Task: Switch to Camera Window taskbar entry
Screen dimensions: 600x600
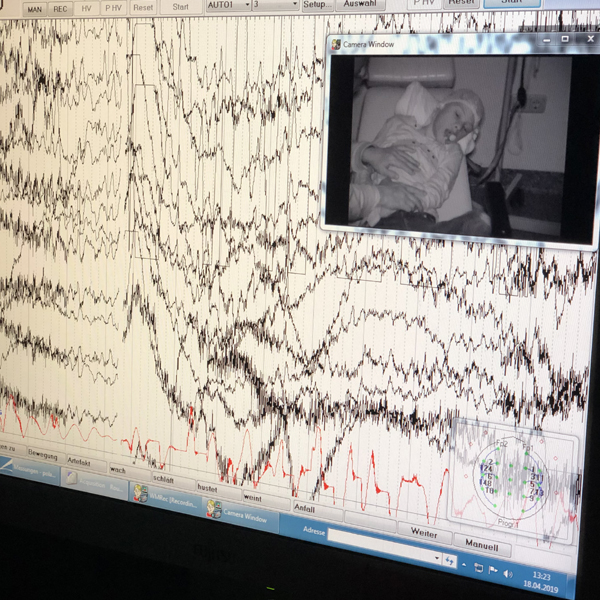Action: tap(240, 515)
